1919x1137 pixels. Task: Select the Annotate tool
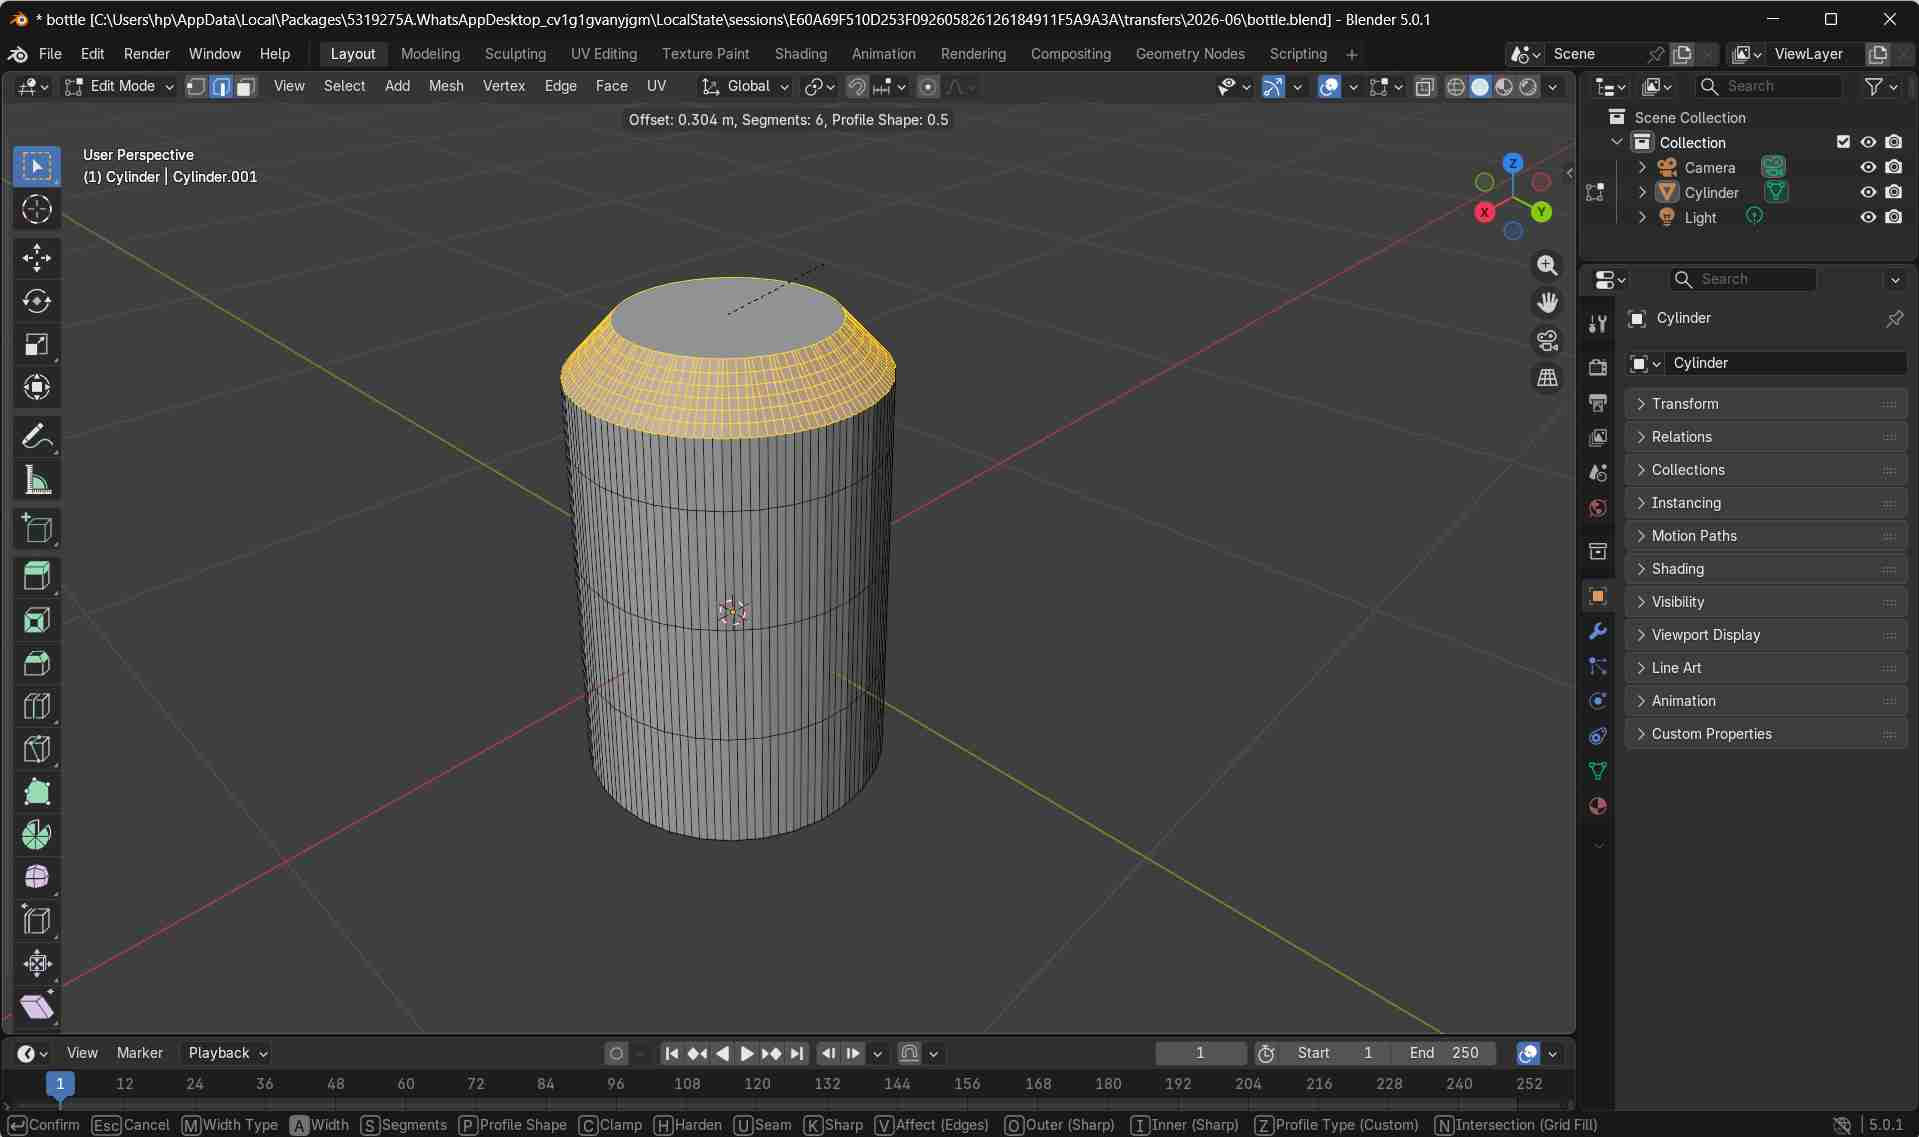36,435
